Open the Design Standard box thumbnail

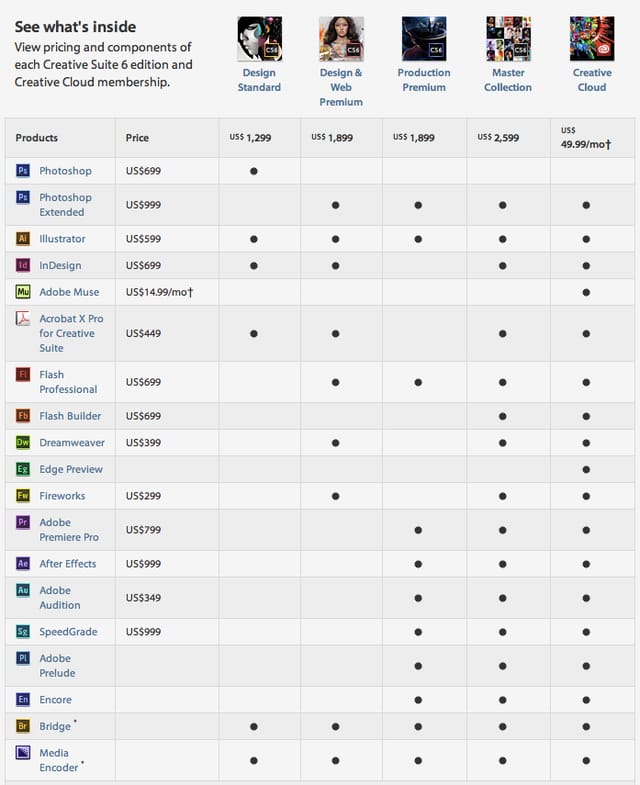tap(259, 39)
